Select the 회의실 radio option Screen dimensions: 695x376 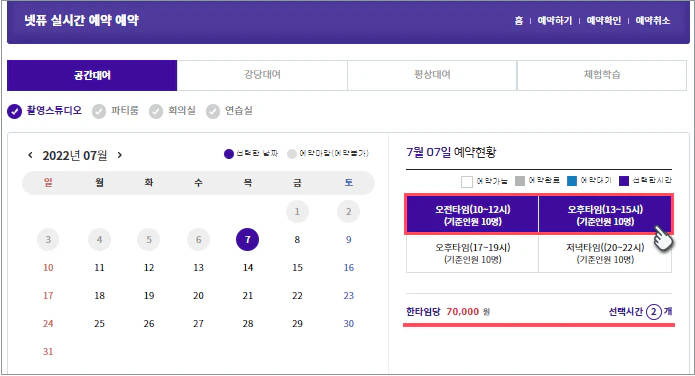(x=172, y=111)
